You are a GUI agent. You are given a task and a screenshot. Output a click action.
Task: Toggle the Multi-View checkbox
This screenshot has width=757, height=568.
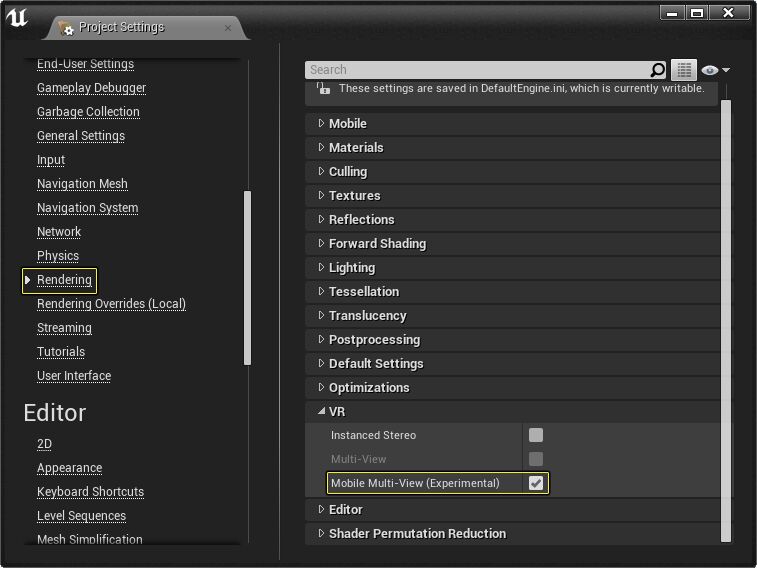pyautogui.click(x=535, y=459)
